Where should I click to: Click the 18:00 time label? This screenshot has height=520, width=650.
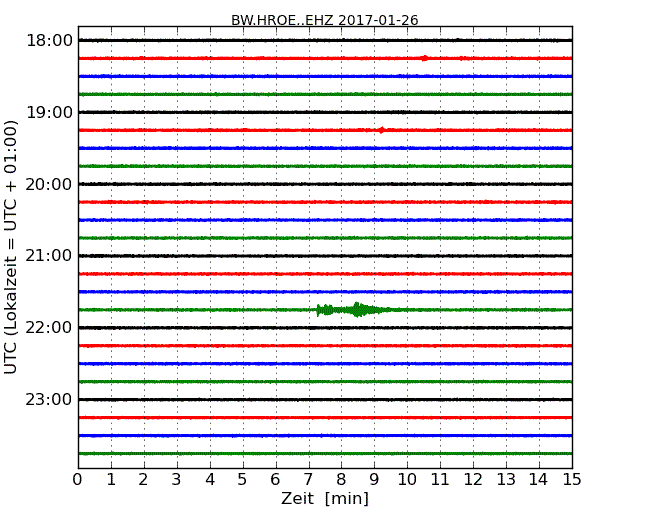[x=49, y=41]
